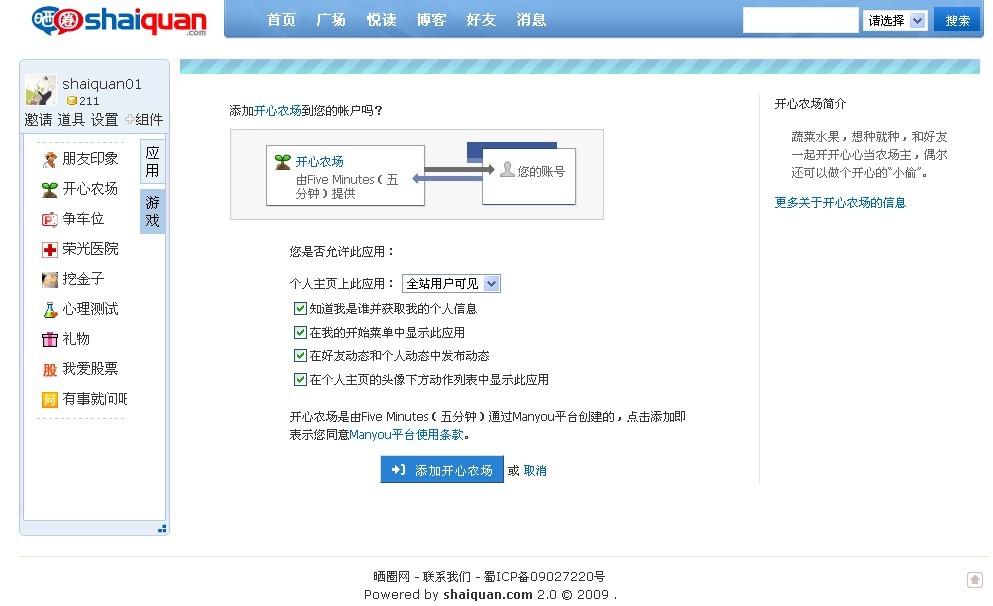This screenshot has width=993, height=606.
Task: Open 心理测试 from the app list
Action: click(91, 309)
